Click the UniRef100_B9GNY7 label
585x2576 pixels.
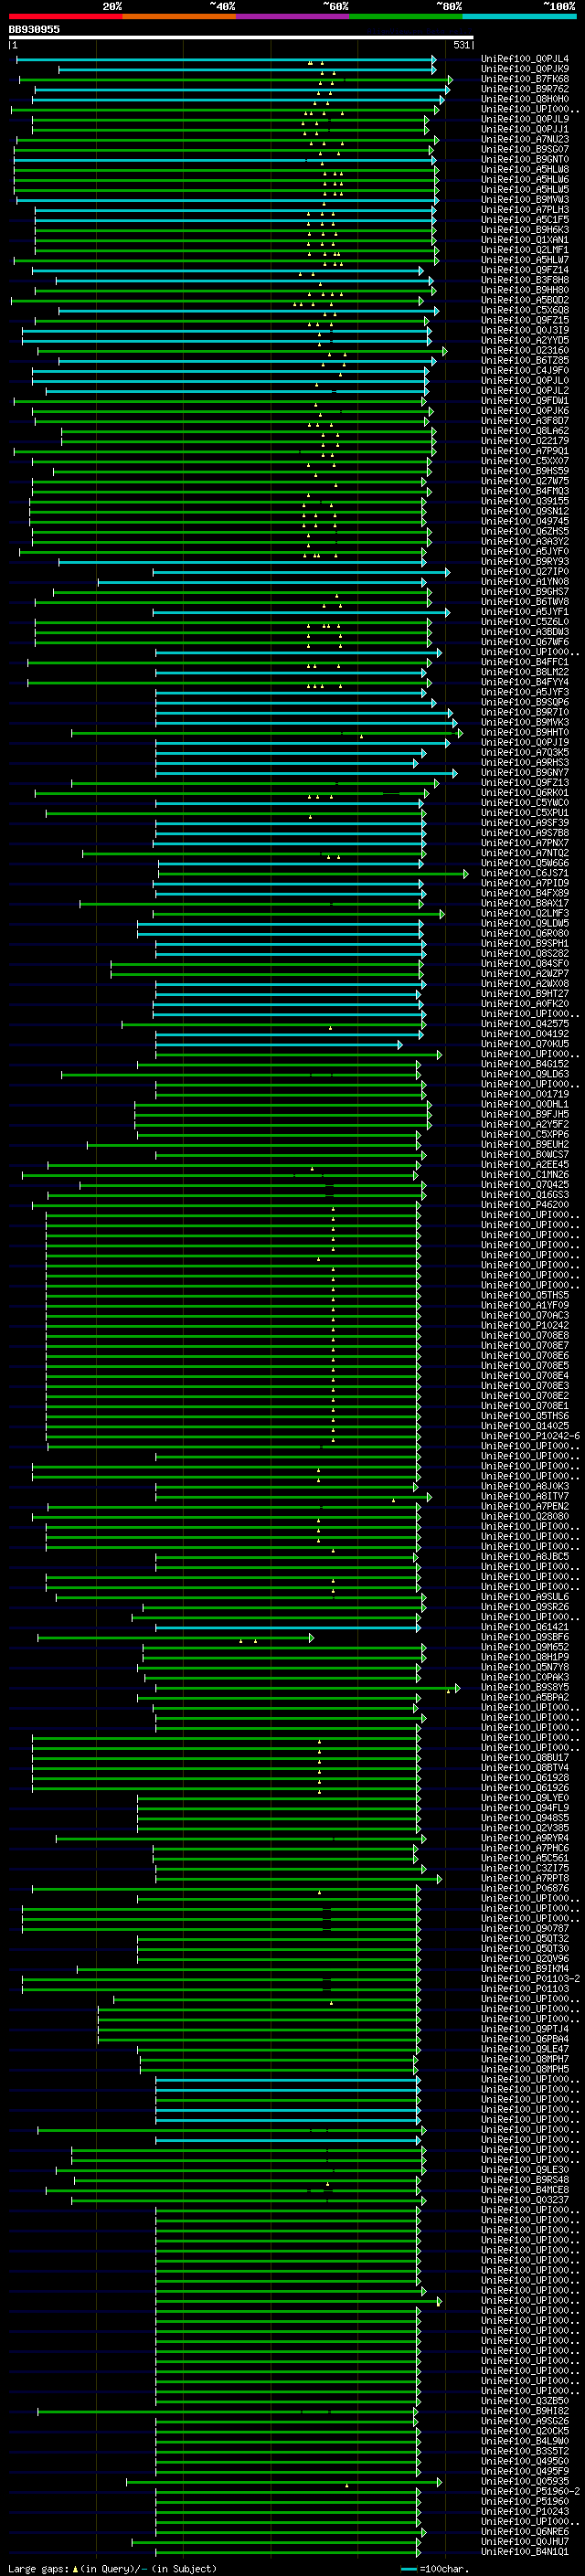525,772
